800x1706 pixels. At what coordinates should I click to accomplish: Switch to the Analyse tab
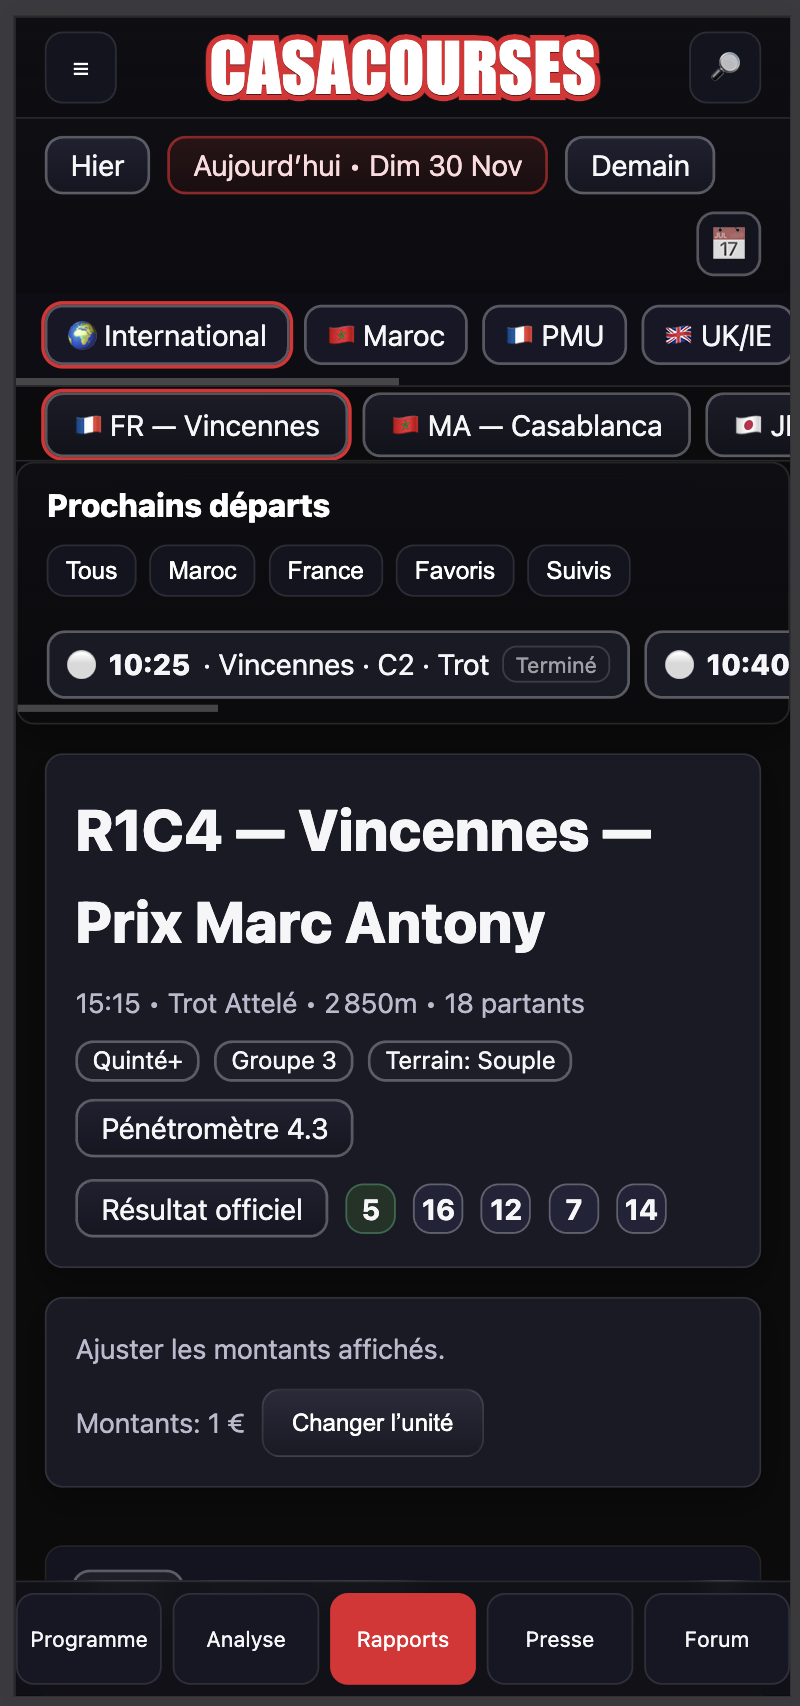[246, 1639]
